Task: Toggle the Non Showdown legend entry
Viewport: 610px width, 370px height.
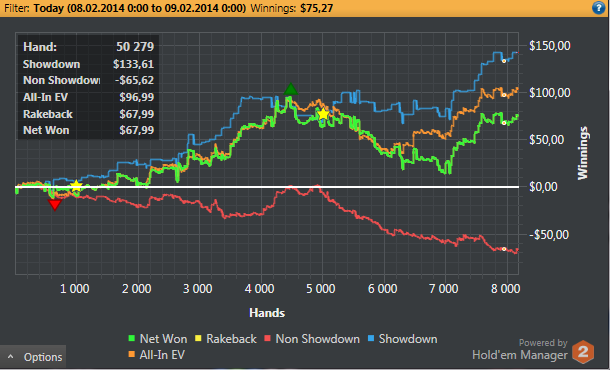Action: 312,339
